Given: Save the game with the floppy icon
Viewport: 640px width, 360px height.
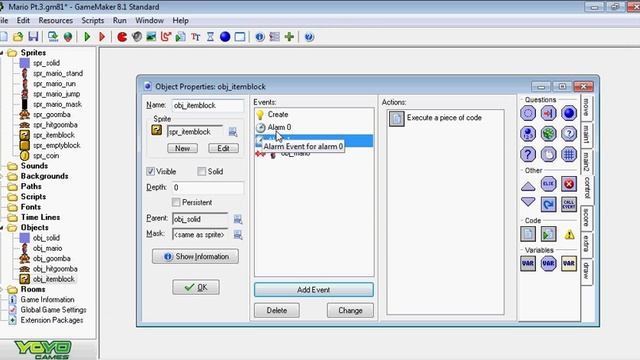Looking at the screenshot, I should coord(33,37).
